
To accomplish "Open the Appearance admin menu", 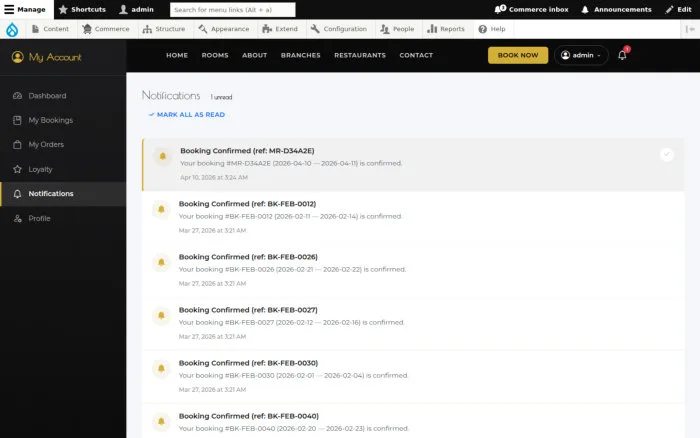I will pos(224,29).
